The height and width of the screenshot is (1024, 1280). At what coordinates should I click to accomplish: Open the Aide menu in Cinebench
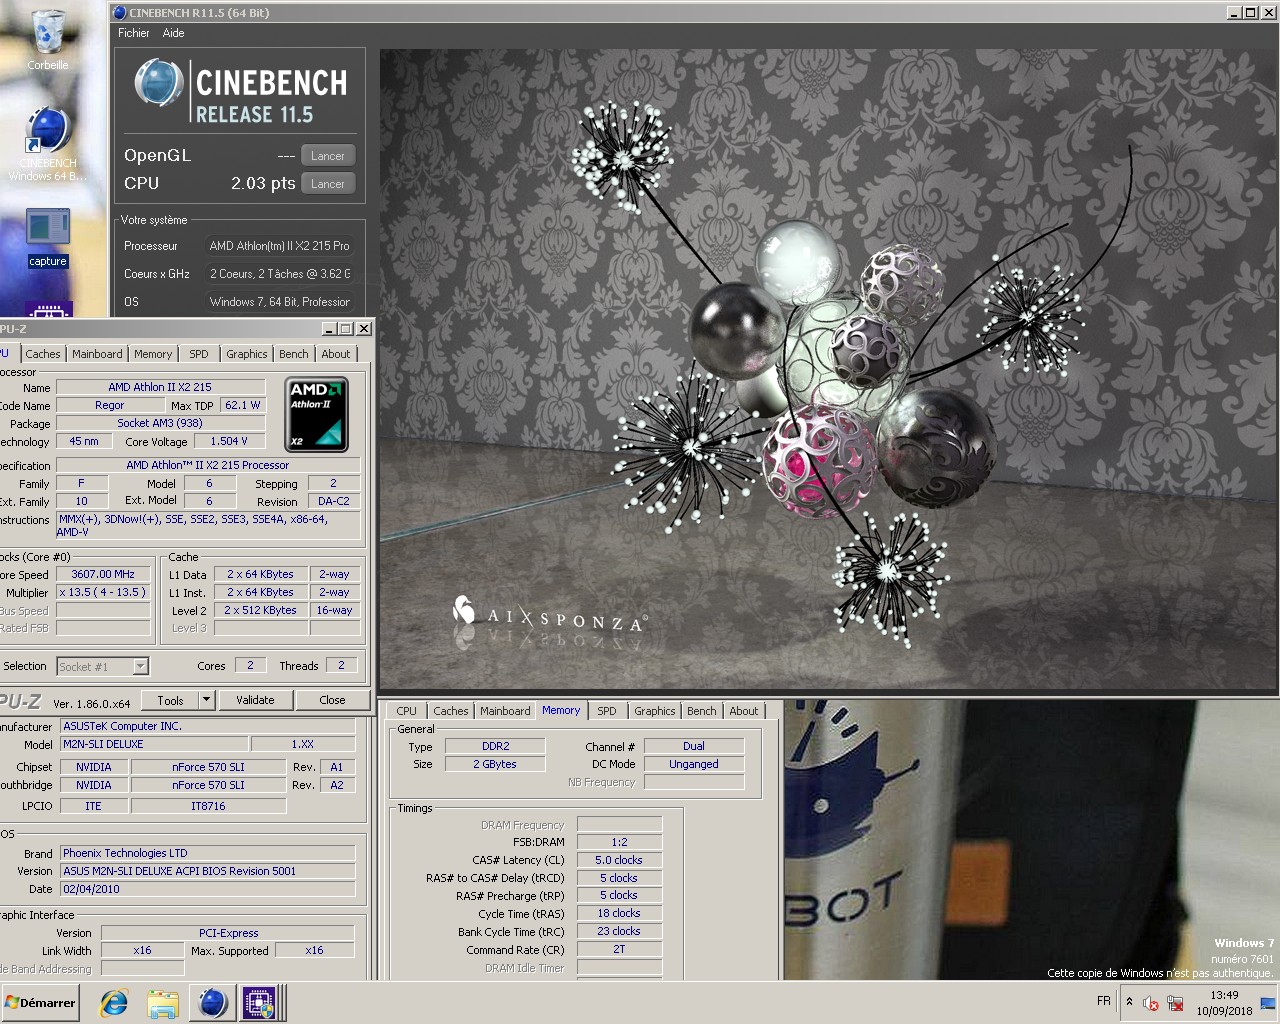coord(173,33)
